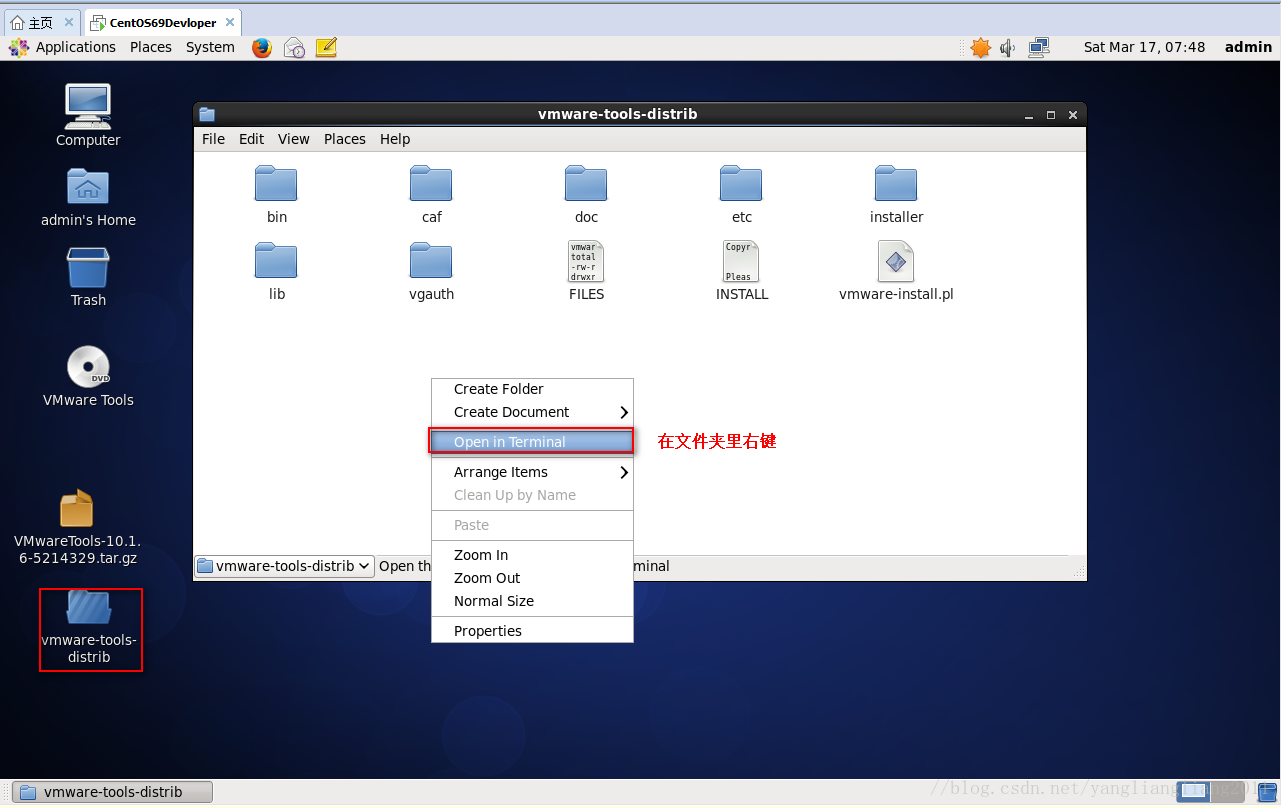Switch to the 主页 tab
1281x808 pixels.
pyautogui.click(x=42, y=22)
